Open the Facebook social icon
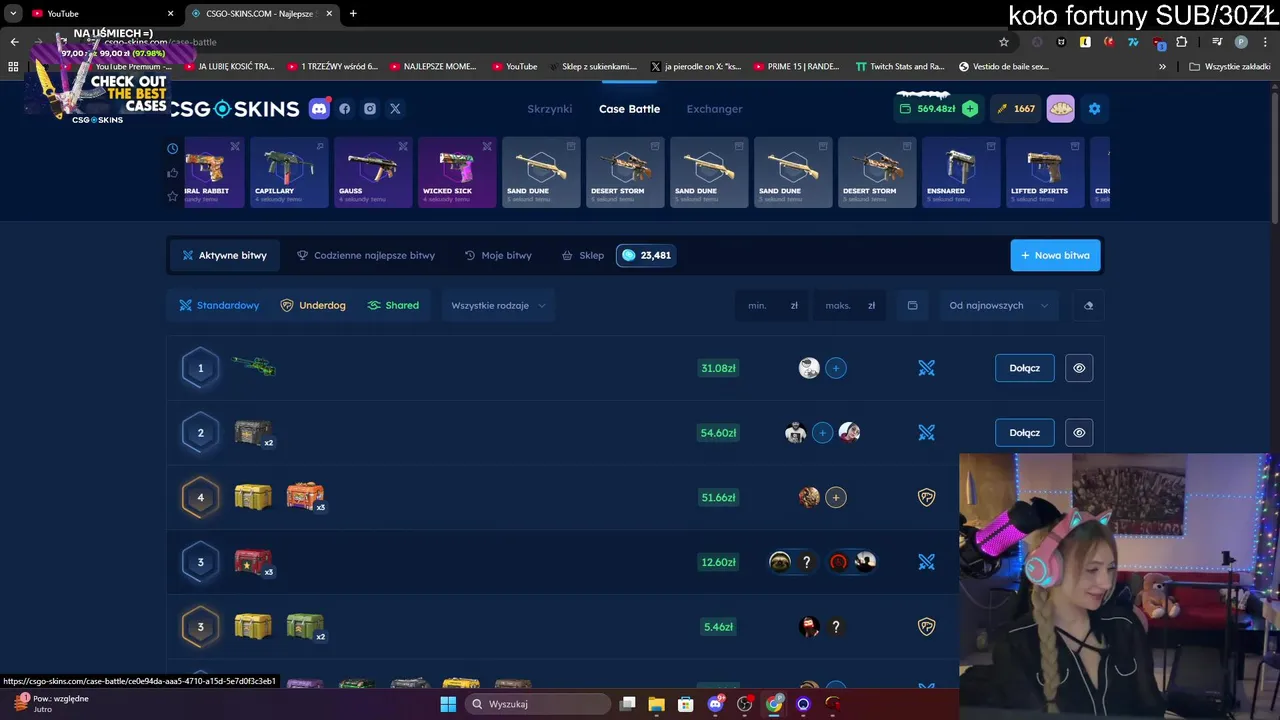 click(x=345, y=109)
